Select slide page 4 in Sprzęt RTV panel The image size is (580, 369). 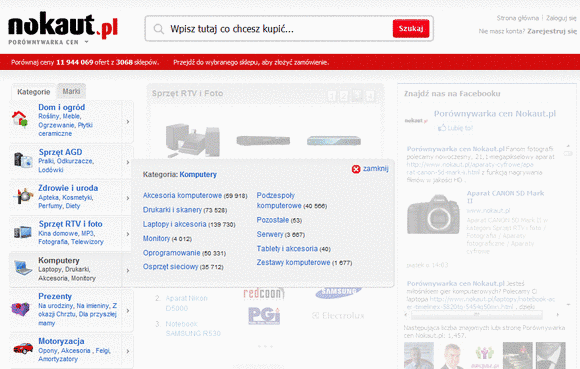pos(370,97)
